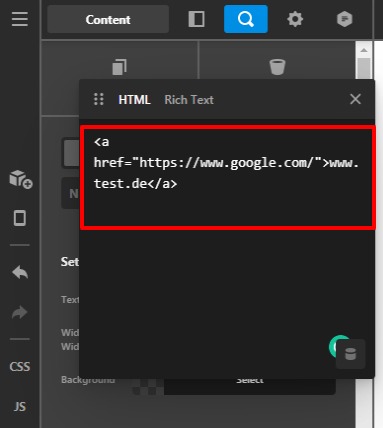Click the dynamic content database icon

coord(350,354)
